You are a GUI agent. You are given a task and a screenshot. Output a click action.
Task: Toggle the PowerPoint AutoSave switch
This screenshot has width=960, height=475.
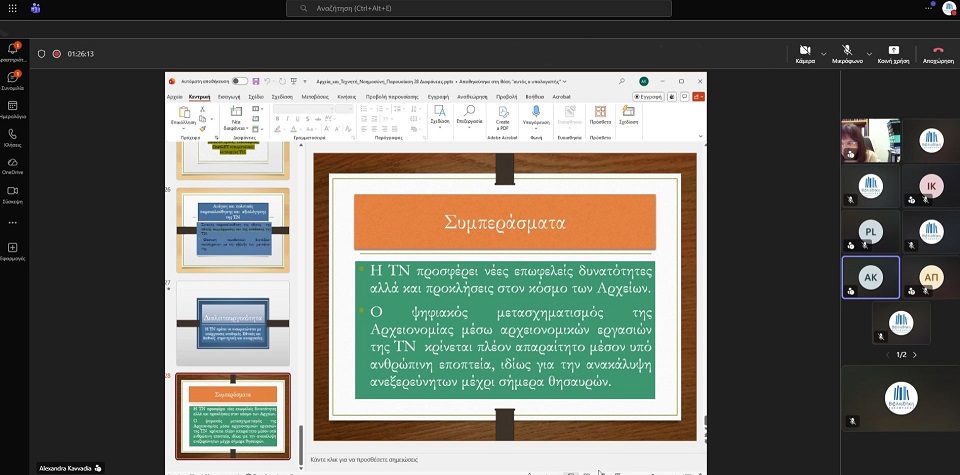pyautogui.click(x=240, y=81)
